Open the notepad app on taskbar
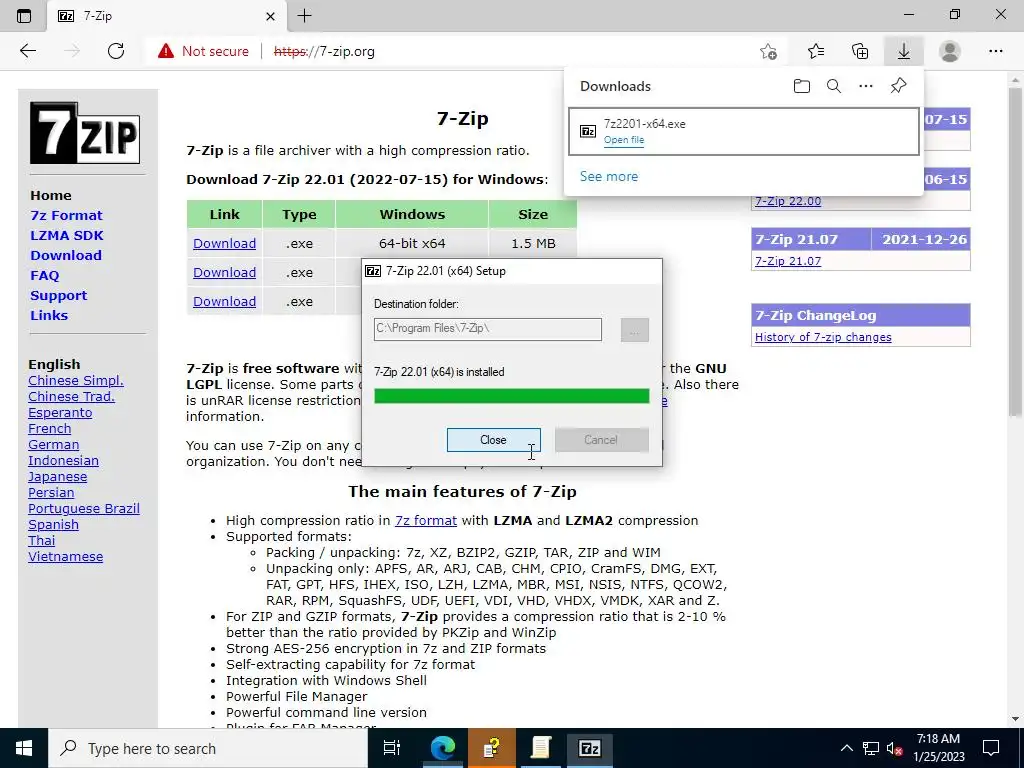Viewport: 1024px width, 768px height. (541, 748)
